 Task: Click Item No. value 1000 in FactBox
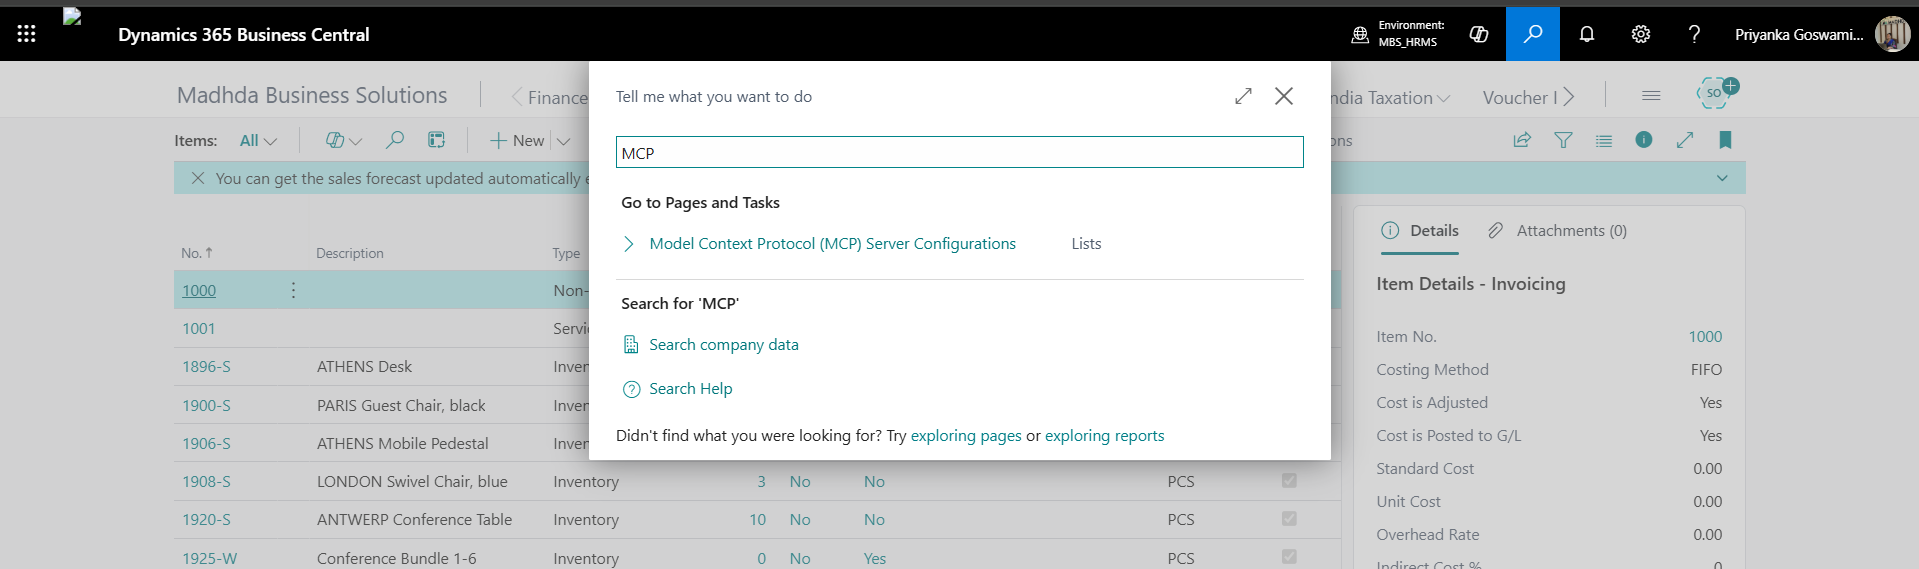click(1705, 337)
